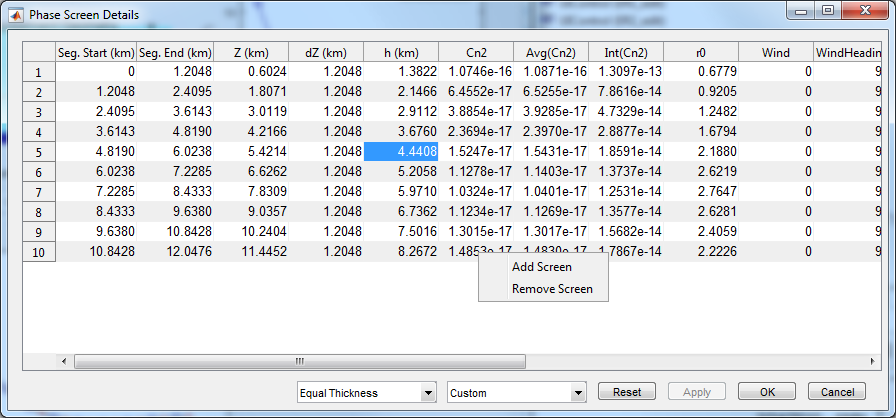Click the Cancel button

coord(837,392)
